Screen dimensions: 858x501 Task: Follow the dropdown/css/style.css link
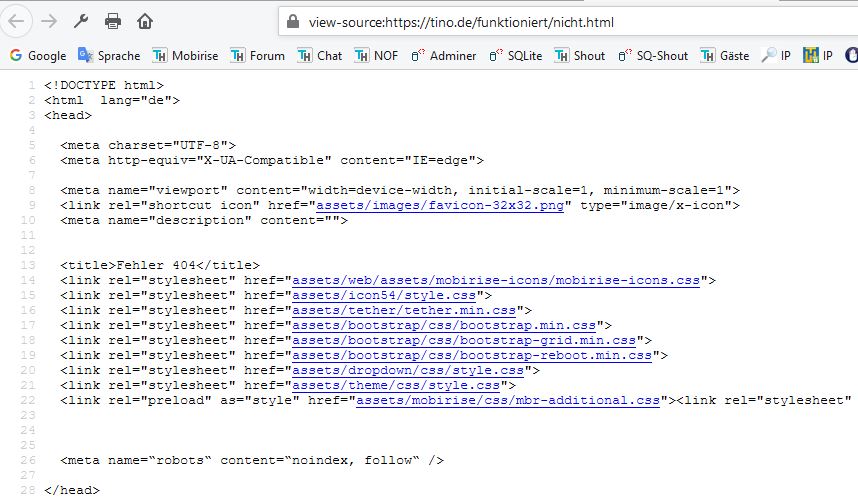pos(408,370)
